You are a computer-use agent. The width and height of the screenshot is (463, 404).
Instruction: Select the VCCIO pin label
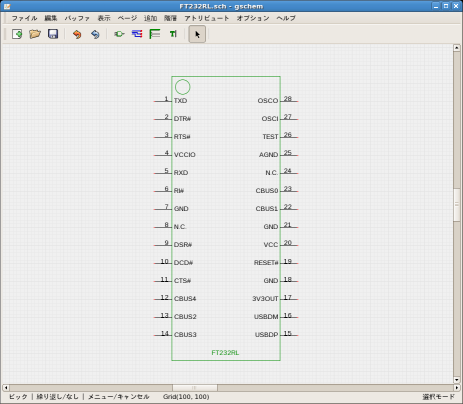185,155
